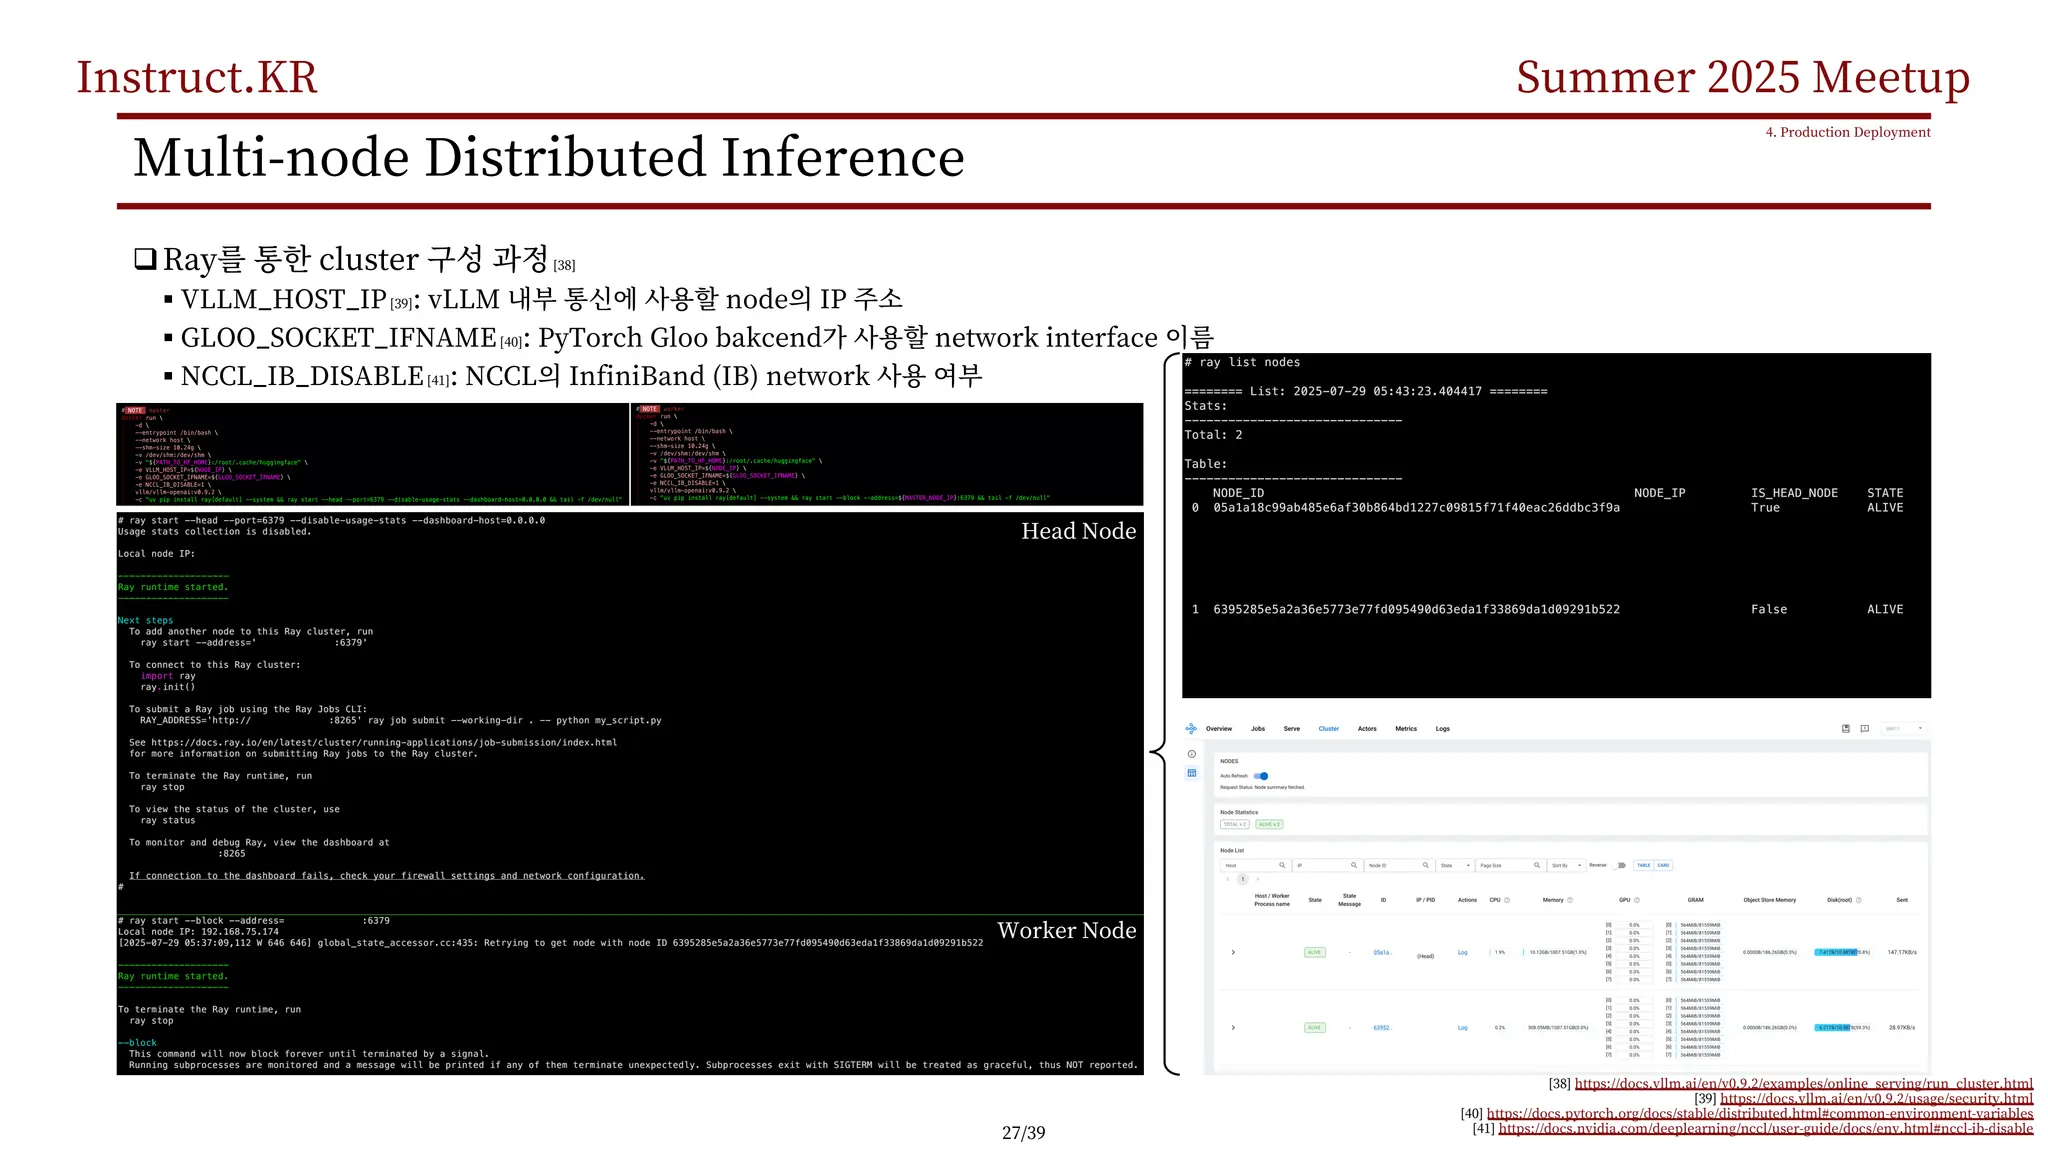2048x1152 pixels.
Task: Click the "Worker Node" label in terminal
Action: click(1067, 930)
